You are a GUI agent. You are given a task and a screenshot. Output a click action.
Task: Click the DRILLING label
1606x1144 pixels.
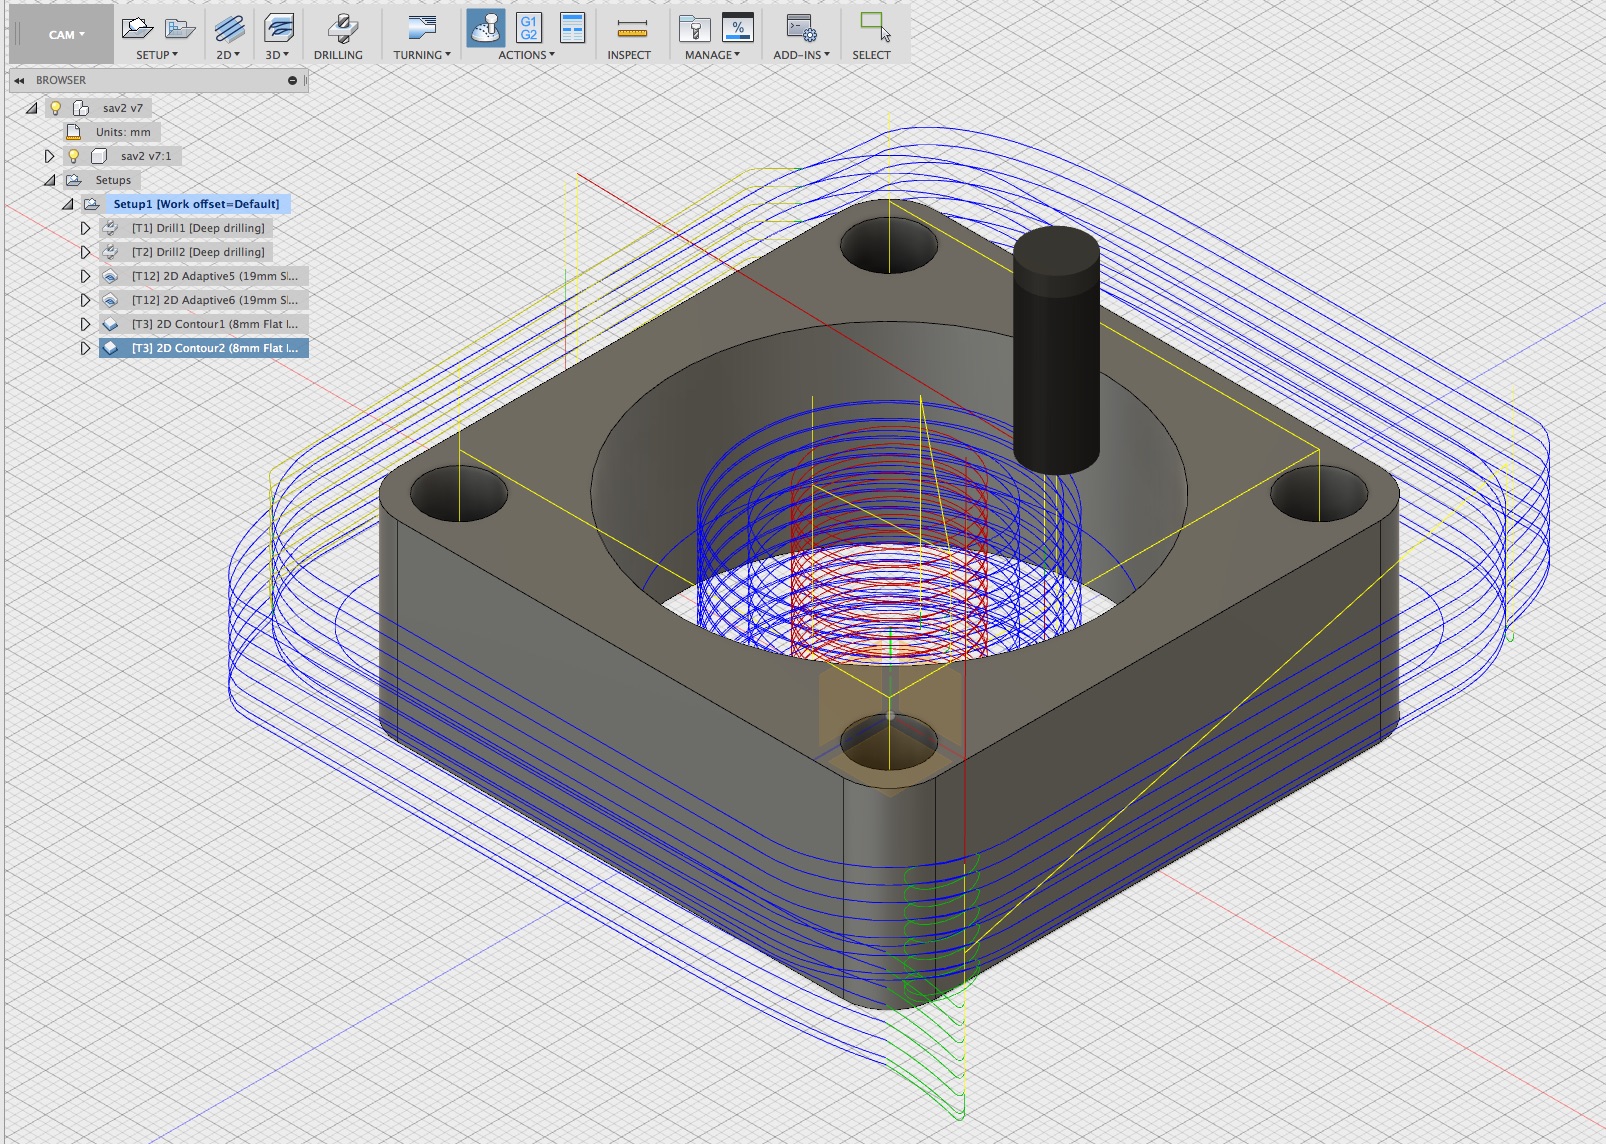pos(338,55)
